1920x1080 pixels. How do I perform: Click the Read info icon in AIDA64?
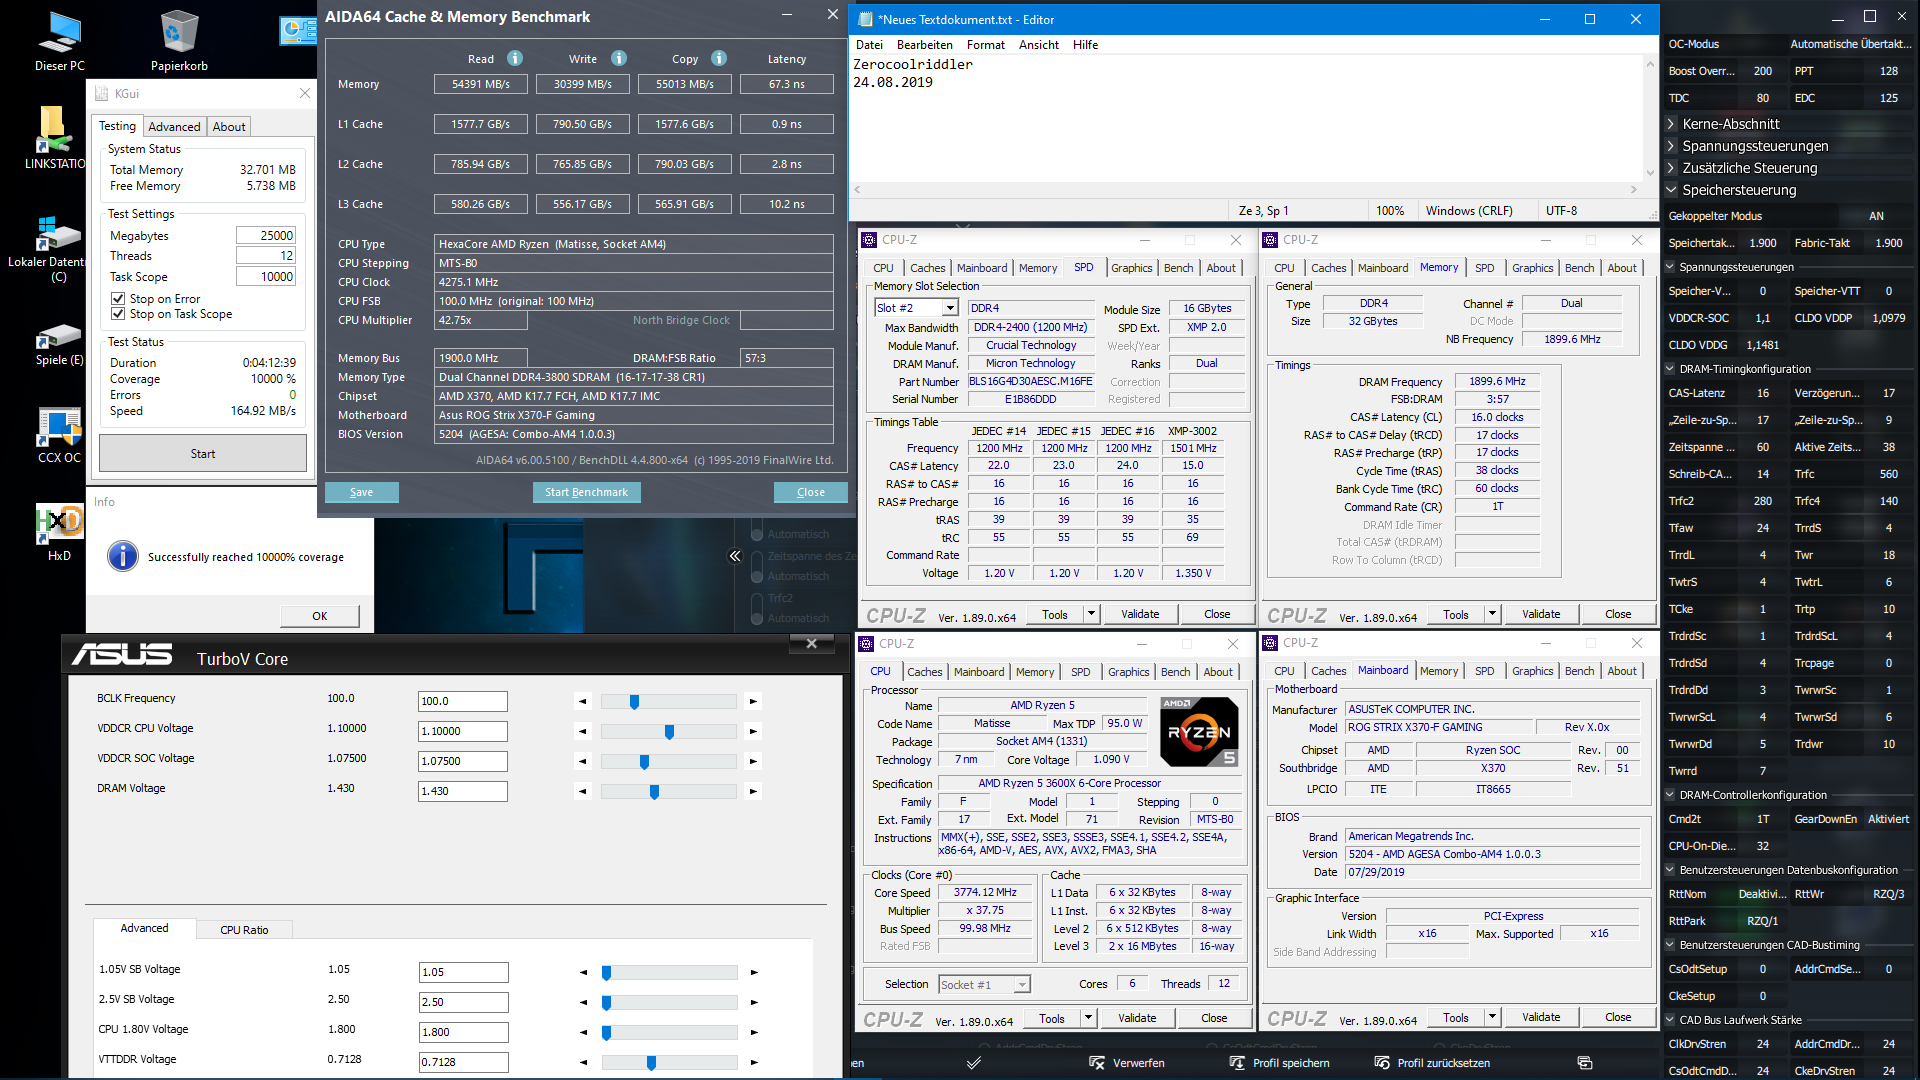point(515,59)
